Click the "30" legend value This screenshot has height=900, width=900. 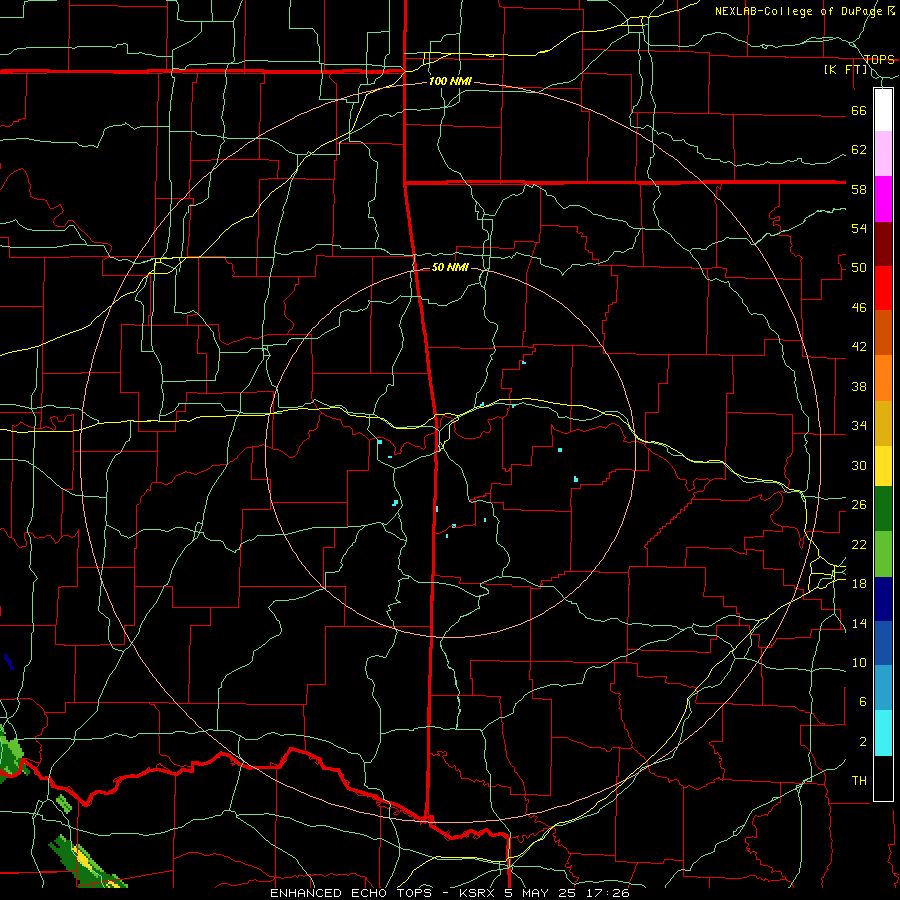(859, 465)
